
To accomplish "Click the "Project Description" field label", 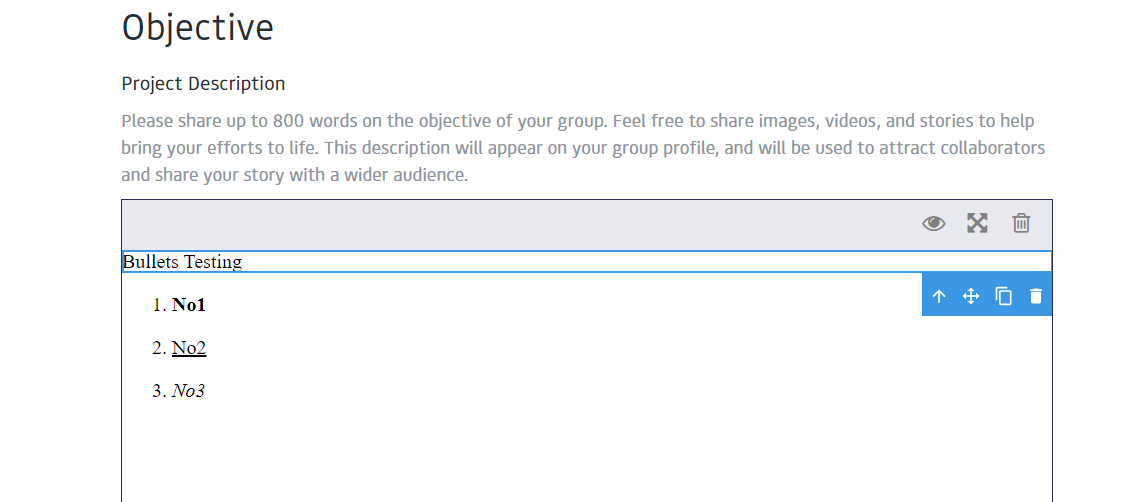I will (203, 83).
